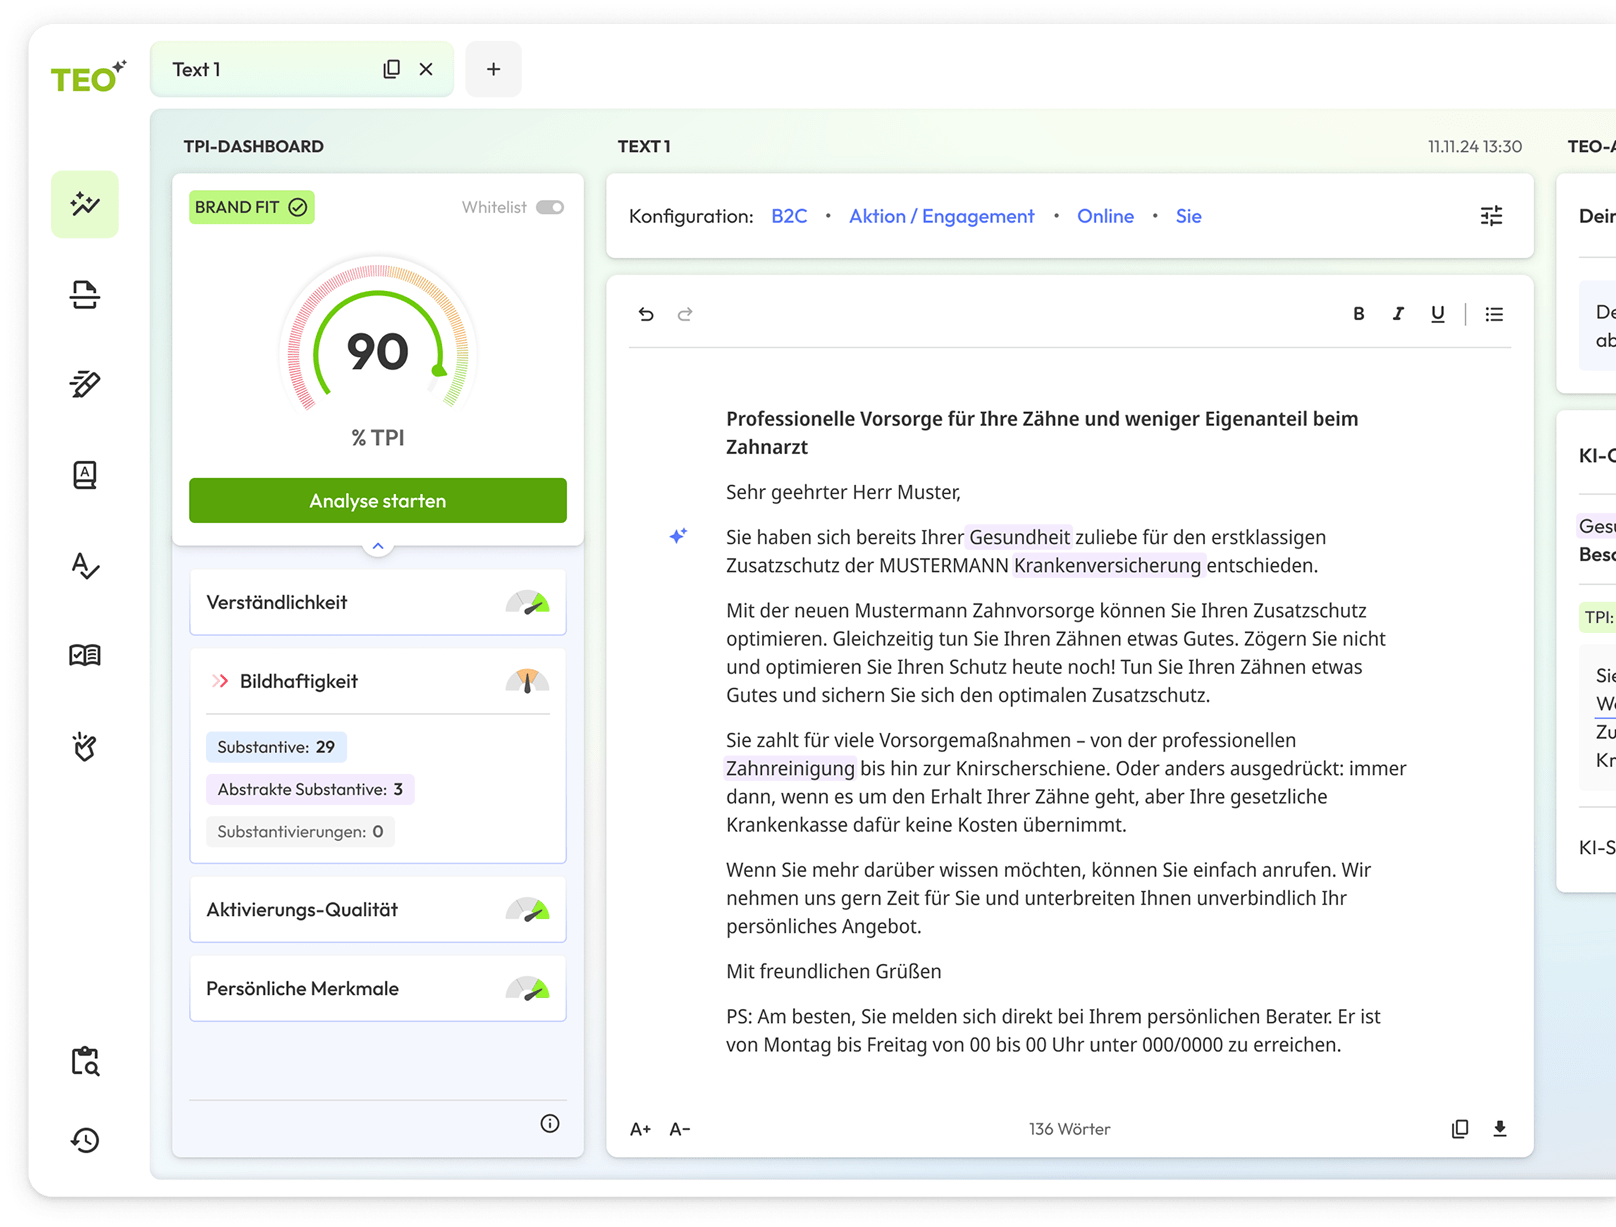The height and width of the screenshot is (1227, 1616).
Task: Expand the Aktivierungs-Qualität section
Action: (378, 909)
